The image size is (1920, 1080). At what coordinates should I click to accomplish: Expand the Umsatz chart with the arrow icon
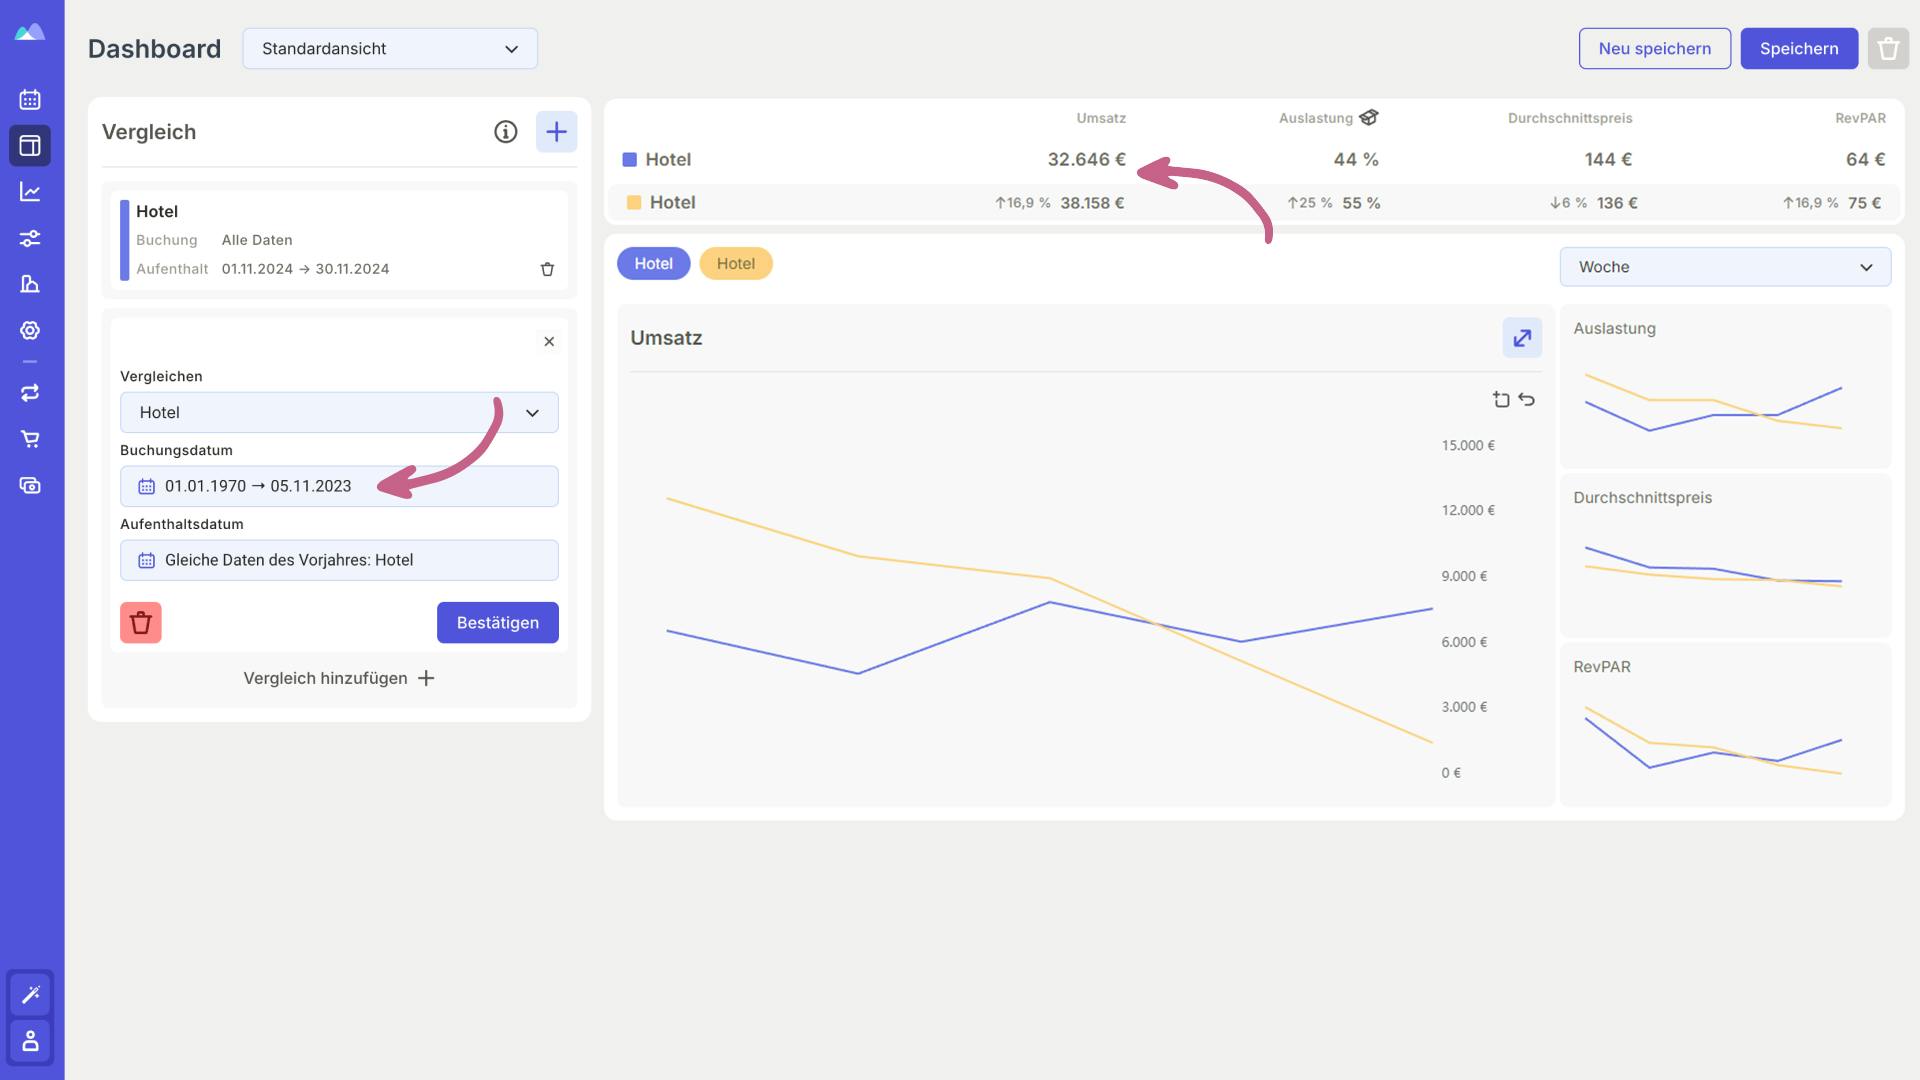tap(1522, 338)
